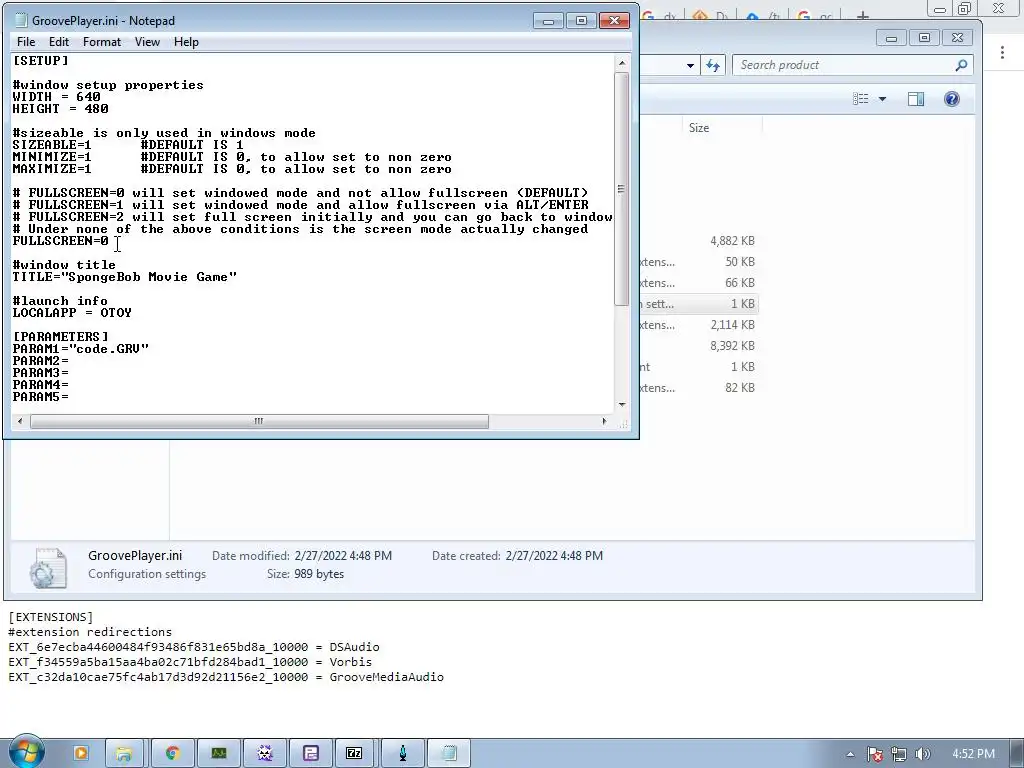Image resolution: width=1024 pixels, height=768 pixels.
Task: Show hidden system tray icons arrow
Action: coord(850,754)
